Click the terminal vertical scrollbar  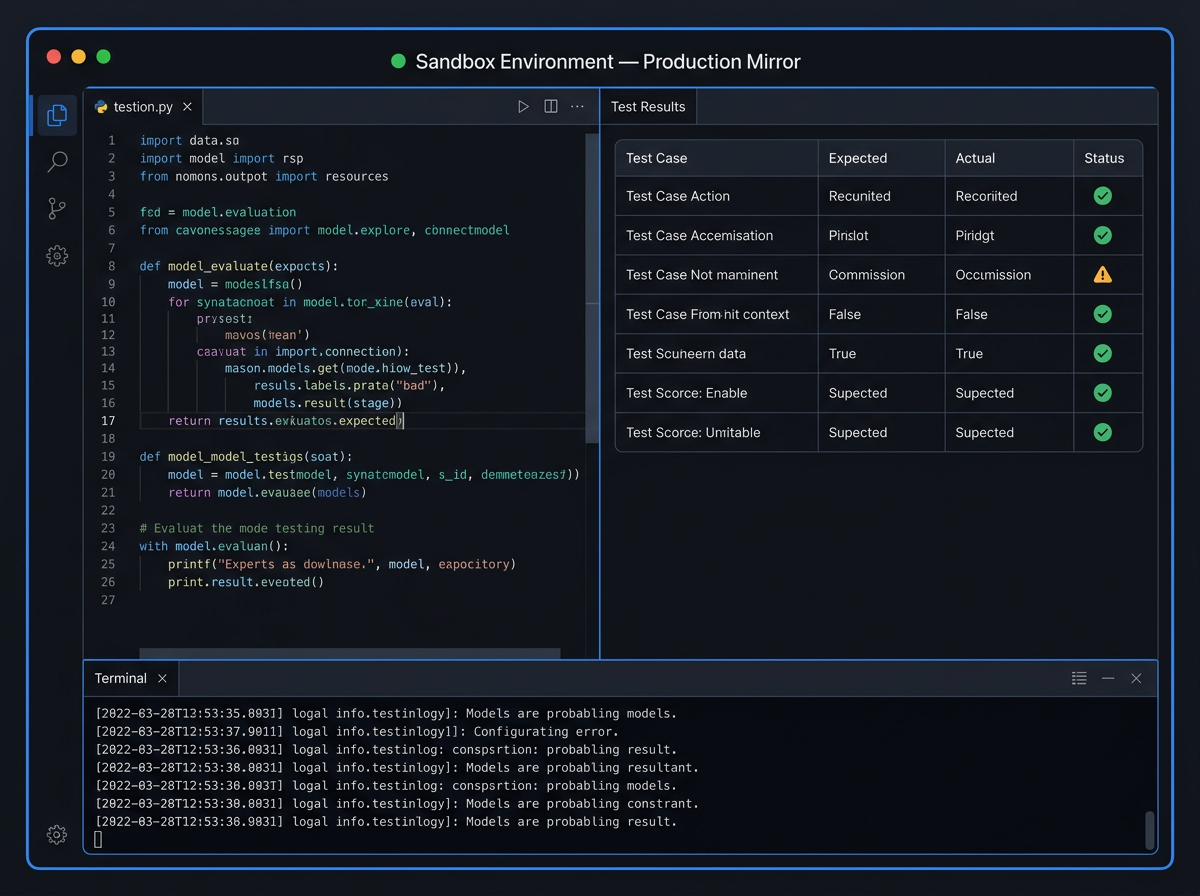click(x=1150, y=830)
